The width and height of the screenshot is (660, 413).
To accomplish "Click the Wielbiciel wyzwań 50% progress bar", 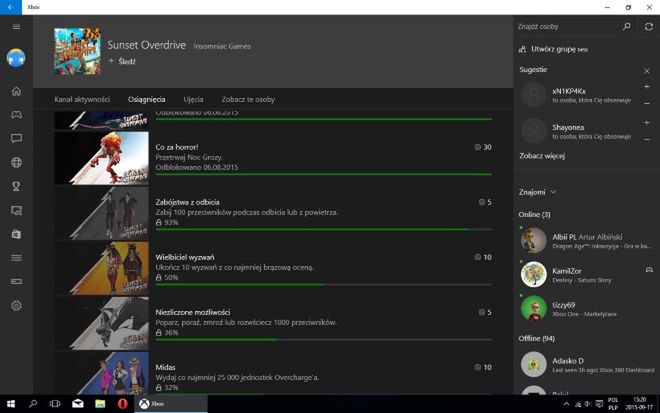I will click(323, 285).
